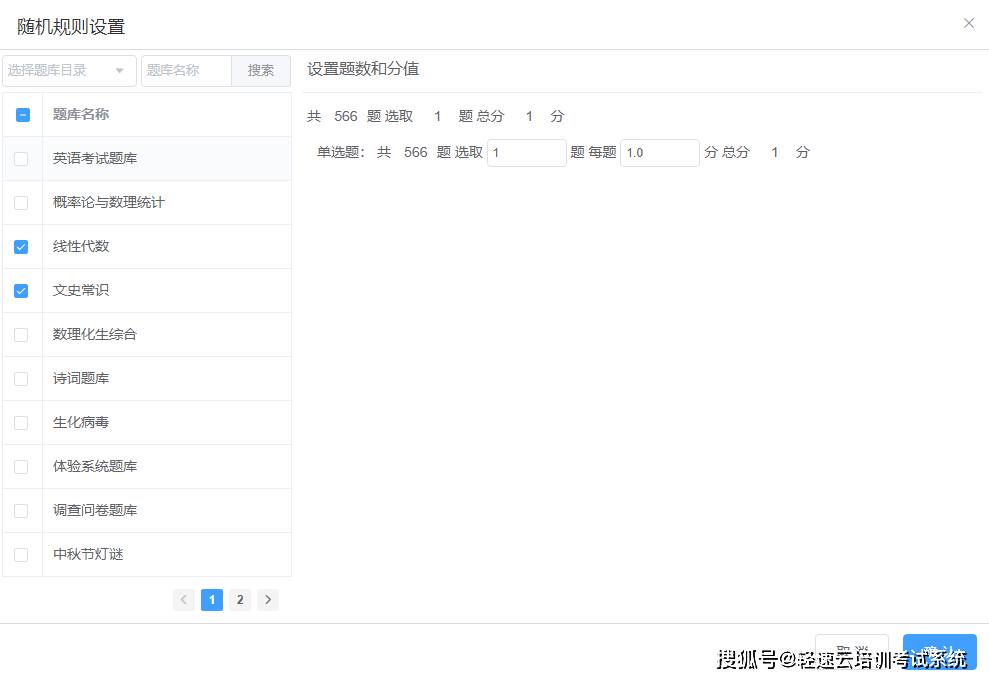This screenshot has height=681, width=989.
Task: Enable the 概率论与数理统计 checkbox
Action: coord(22,203)
